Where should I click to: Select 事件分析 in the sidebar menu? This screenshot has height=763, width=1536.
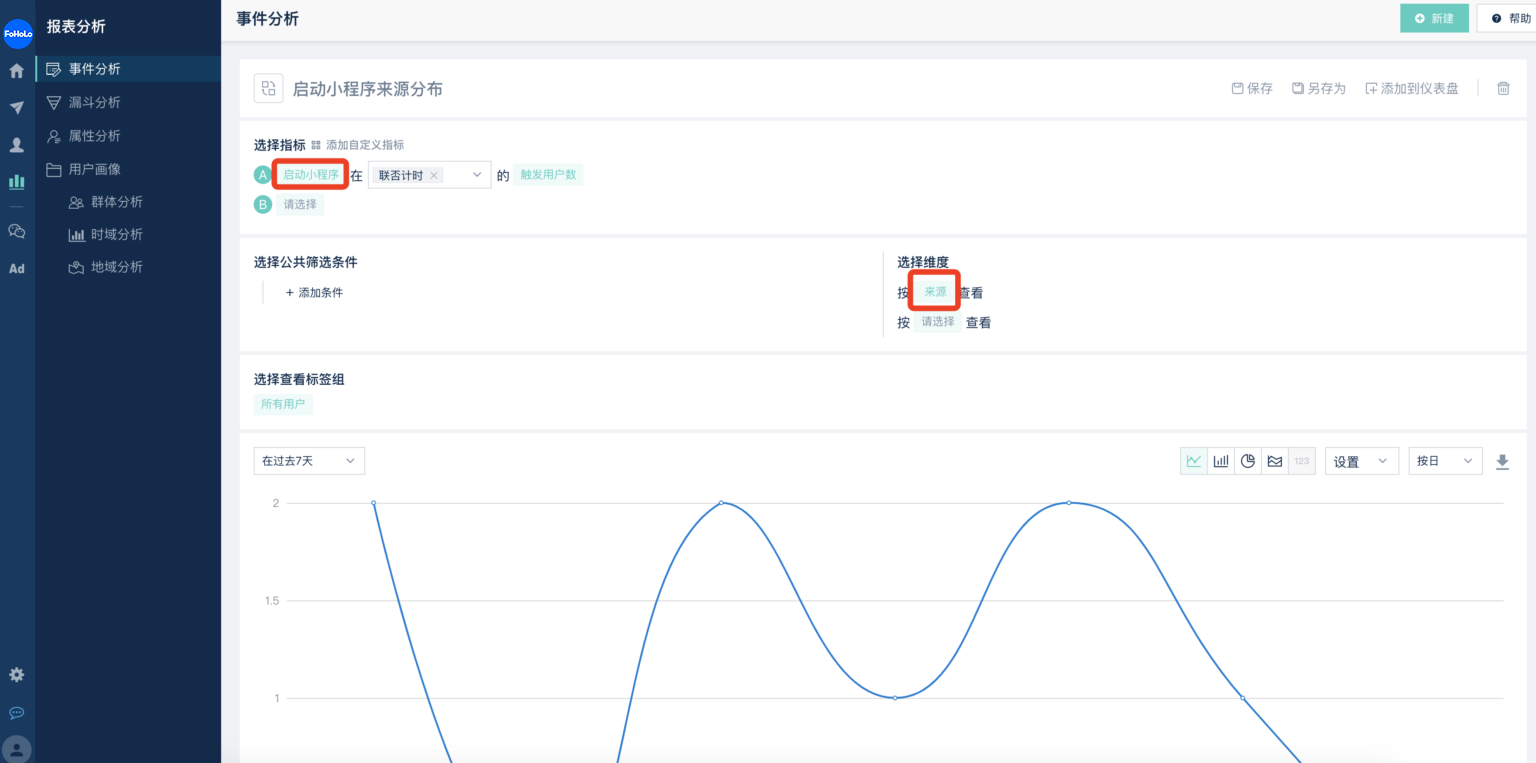coord(129,69)
